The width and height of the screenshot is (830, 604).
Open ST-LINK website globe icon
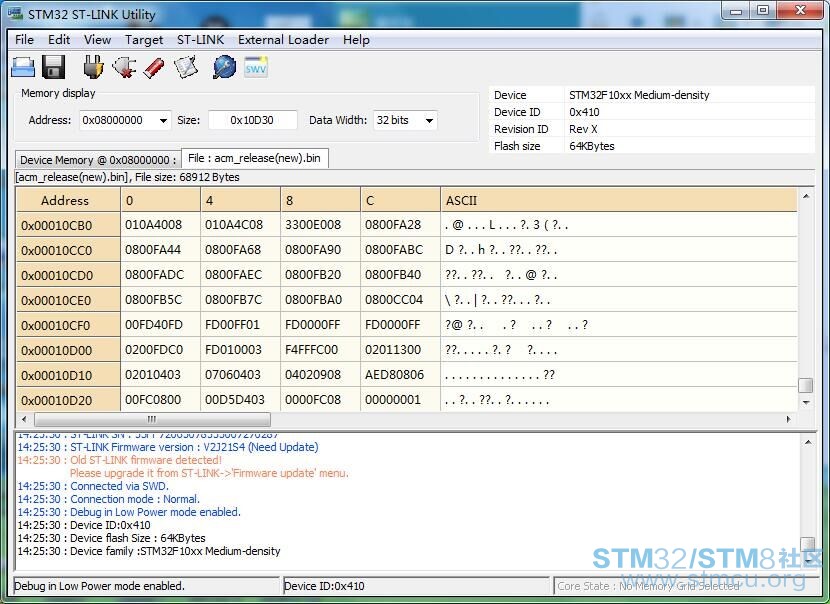(x=224, y=67)
